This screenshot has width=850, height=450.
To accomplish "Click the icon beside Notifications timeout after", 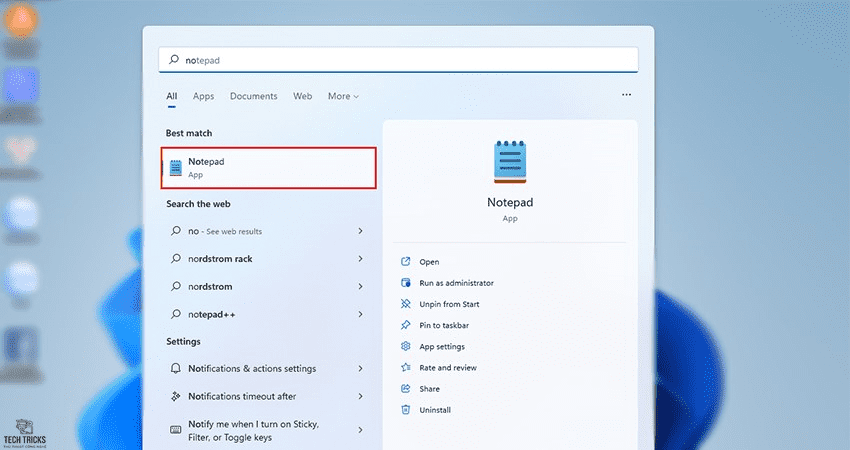I will tap(176, 396).
